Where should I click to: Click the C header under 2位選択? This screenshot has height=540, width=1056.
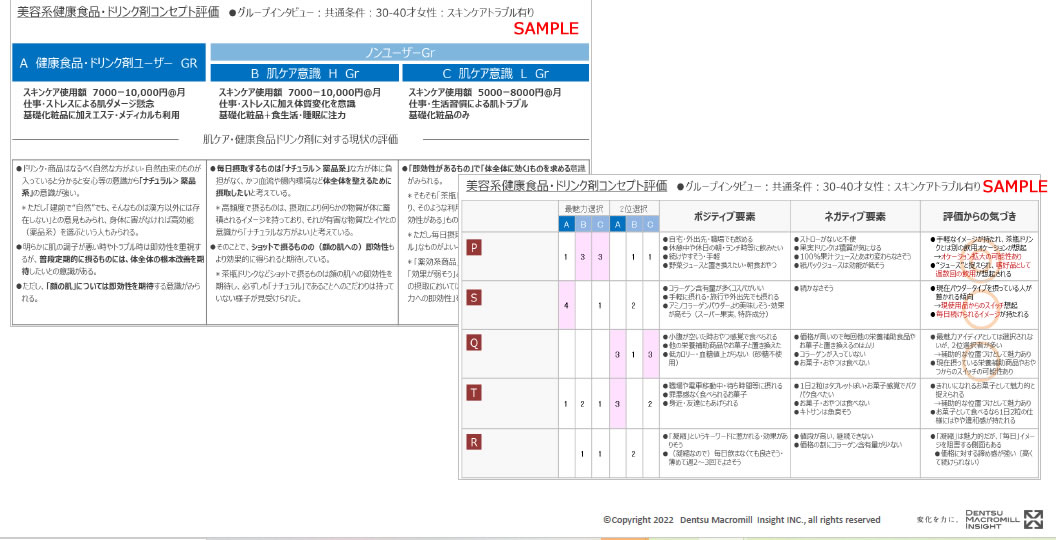coord(651,224)
